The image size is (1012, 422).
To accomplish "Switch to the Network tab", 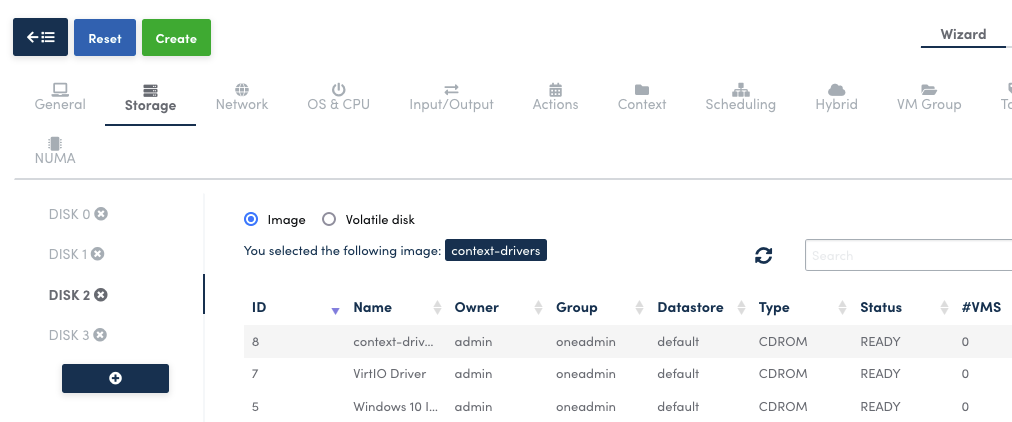I will pyautogui.click(x=242, y=96).
